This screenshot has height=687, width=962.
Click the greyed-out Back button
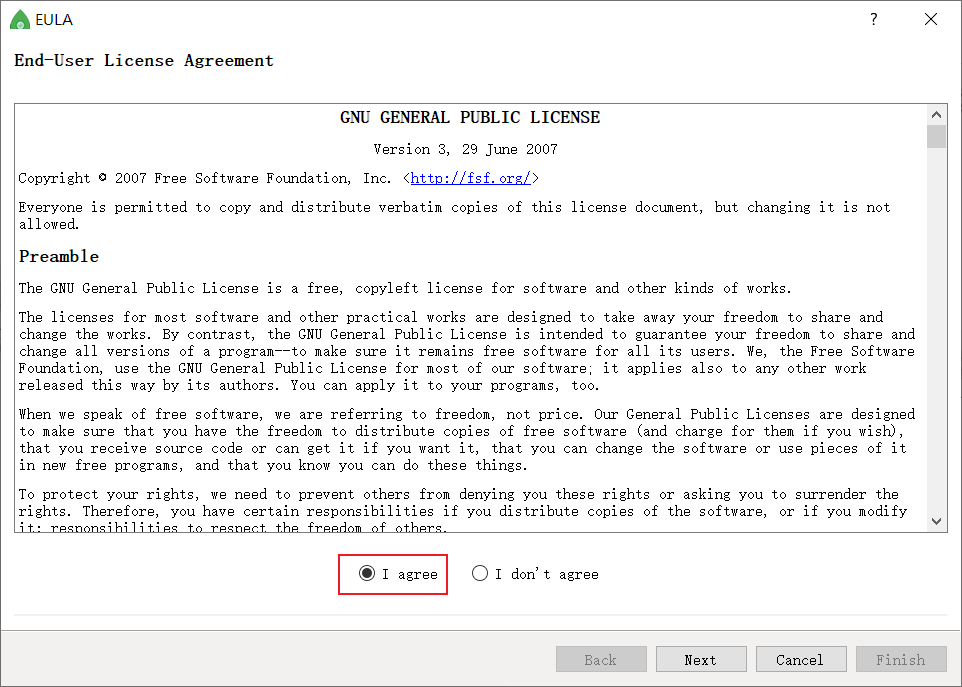point(601,659)
